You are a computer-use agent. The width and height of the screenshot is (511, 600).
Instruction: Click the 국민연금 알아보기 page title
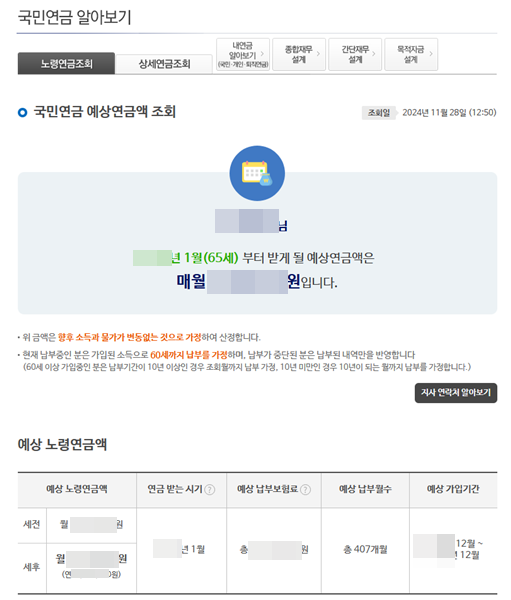click(x=75, y=17)
